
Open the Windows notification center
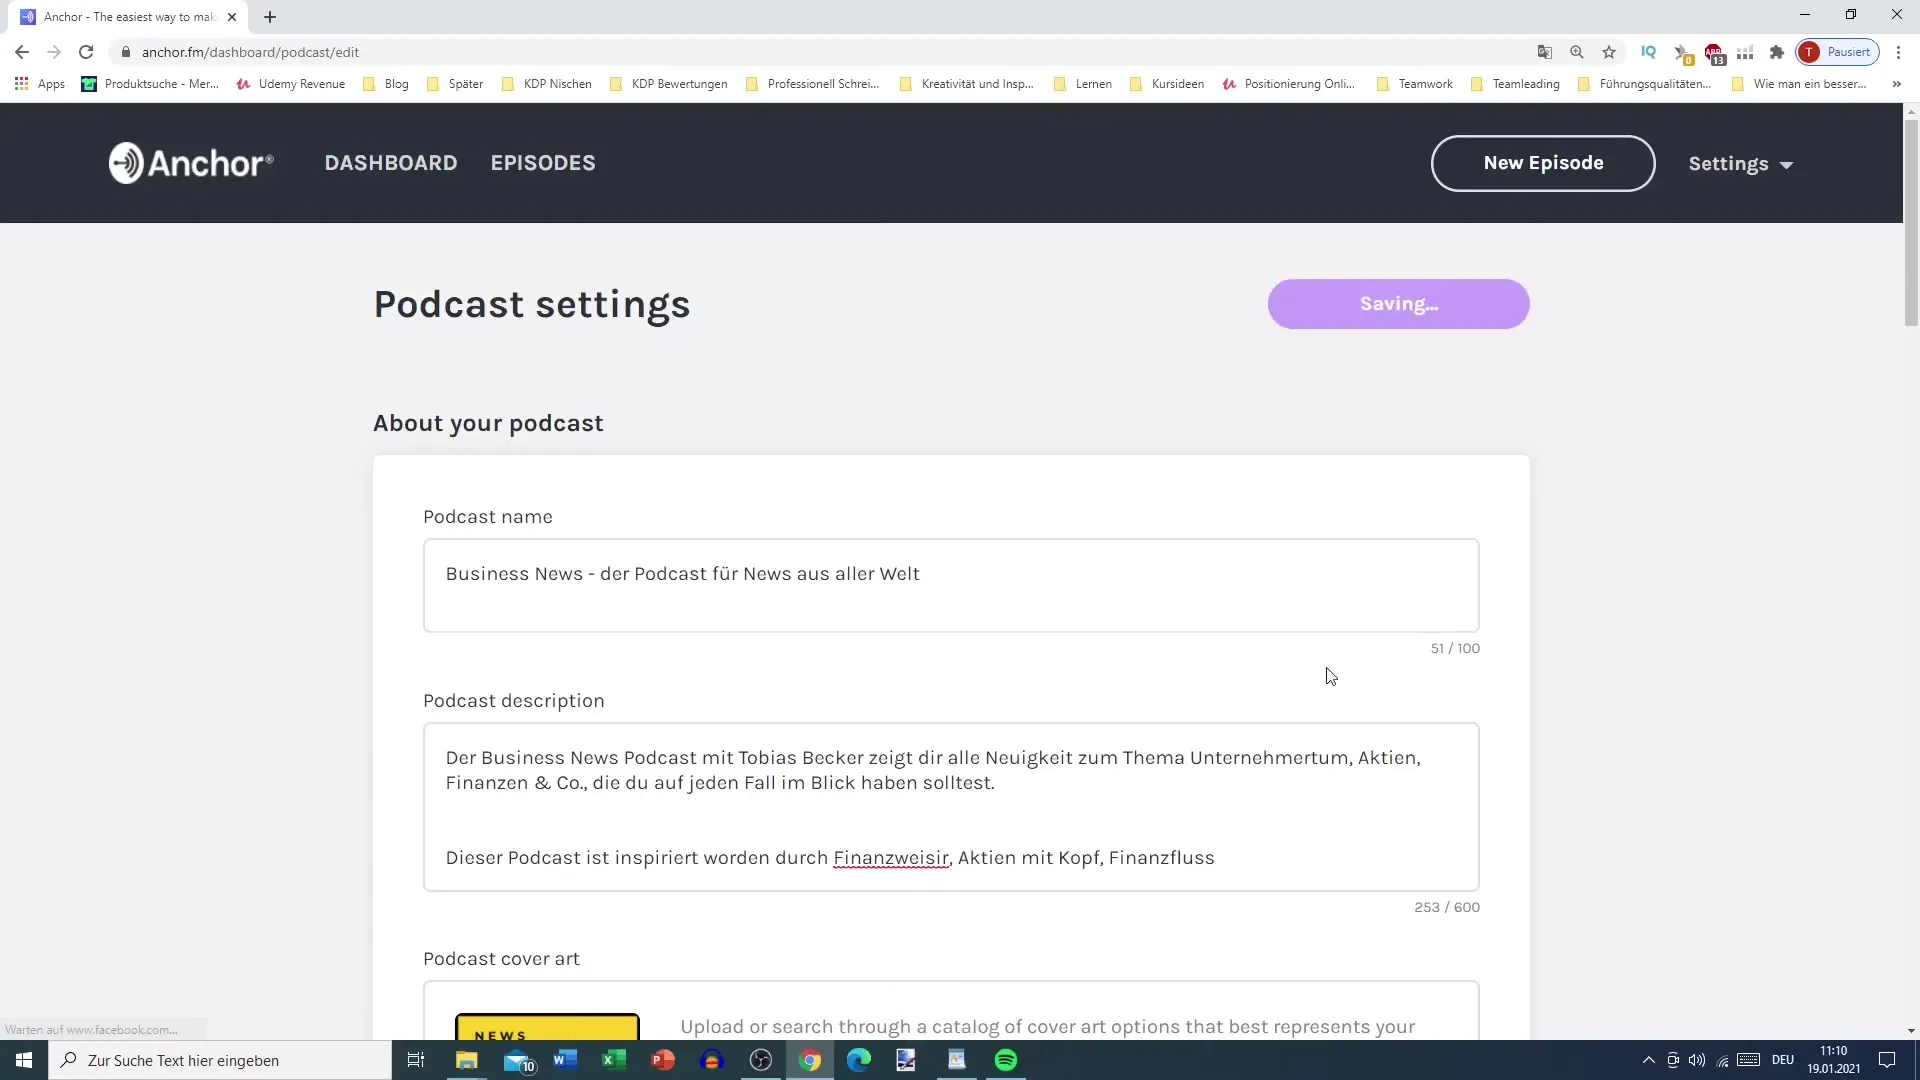(1887, 1060)
